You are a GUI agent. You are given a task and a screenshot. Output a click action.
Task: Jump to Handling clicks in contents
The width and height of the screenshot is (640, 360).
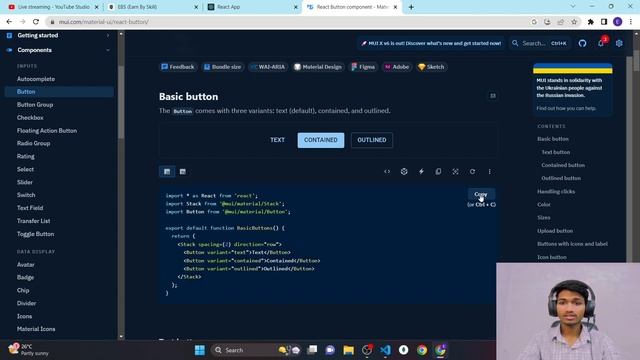[556, 191]
